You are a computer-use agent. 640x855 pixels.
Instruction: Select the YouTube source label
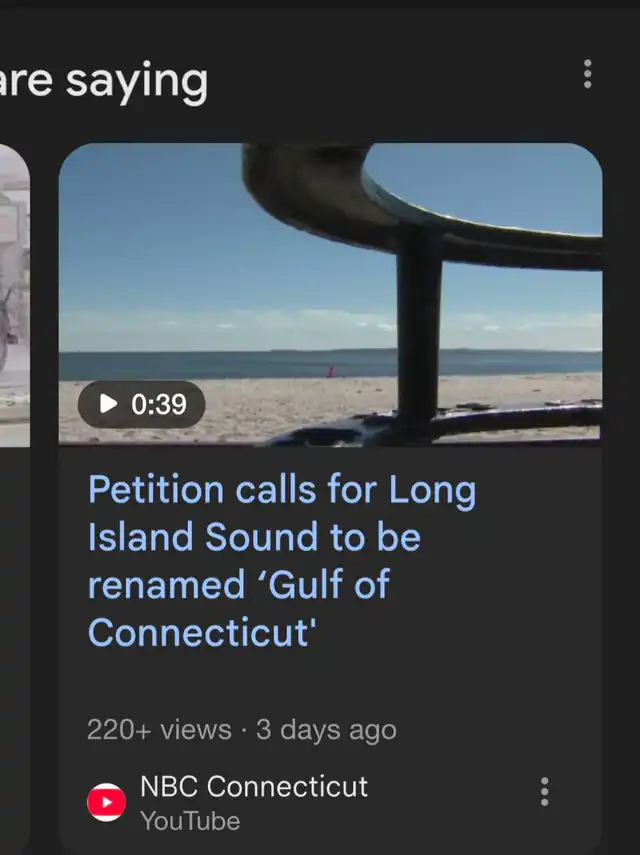pyautogui.click(x=190, y=821)
